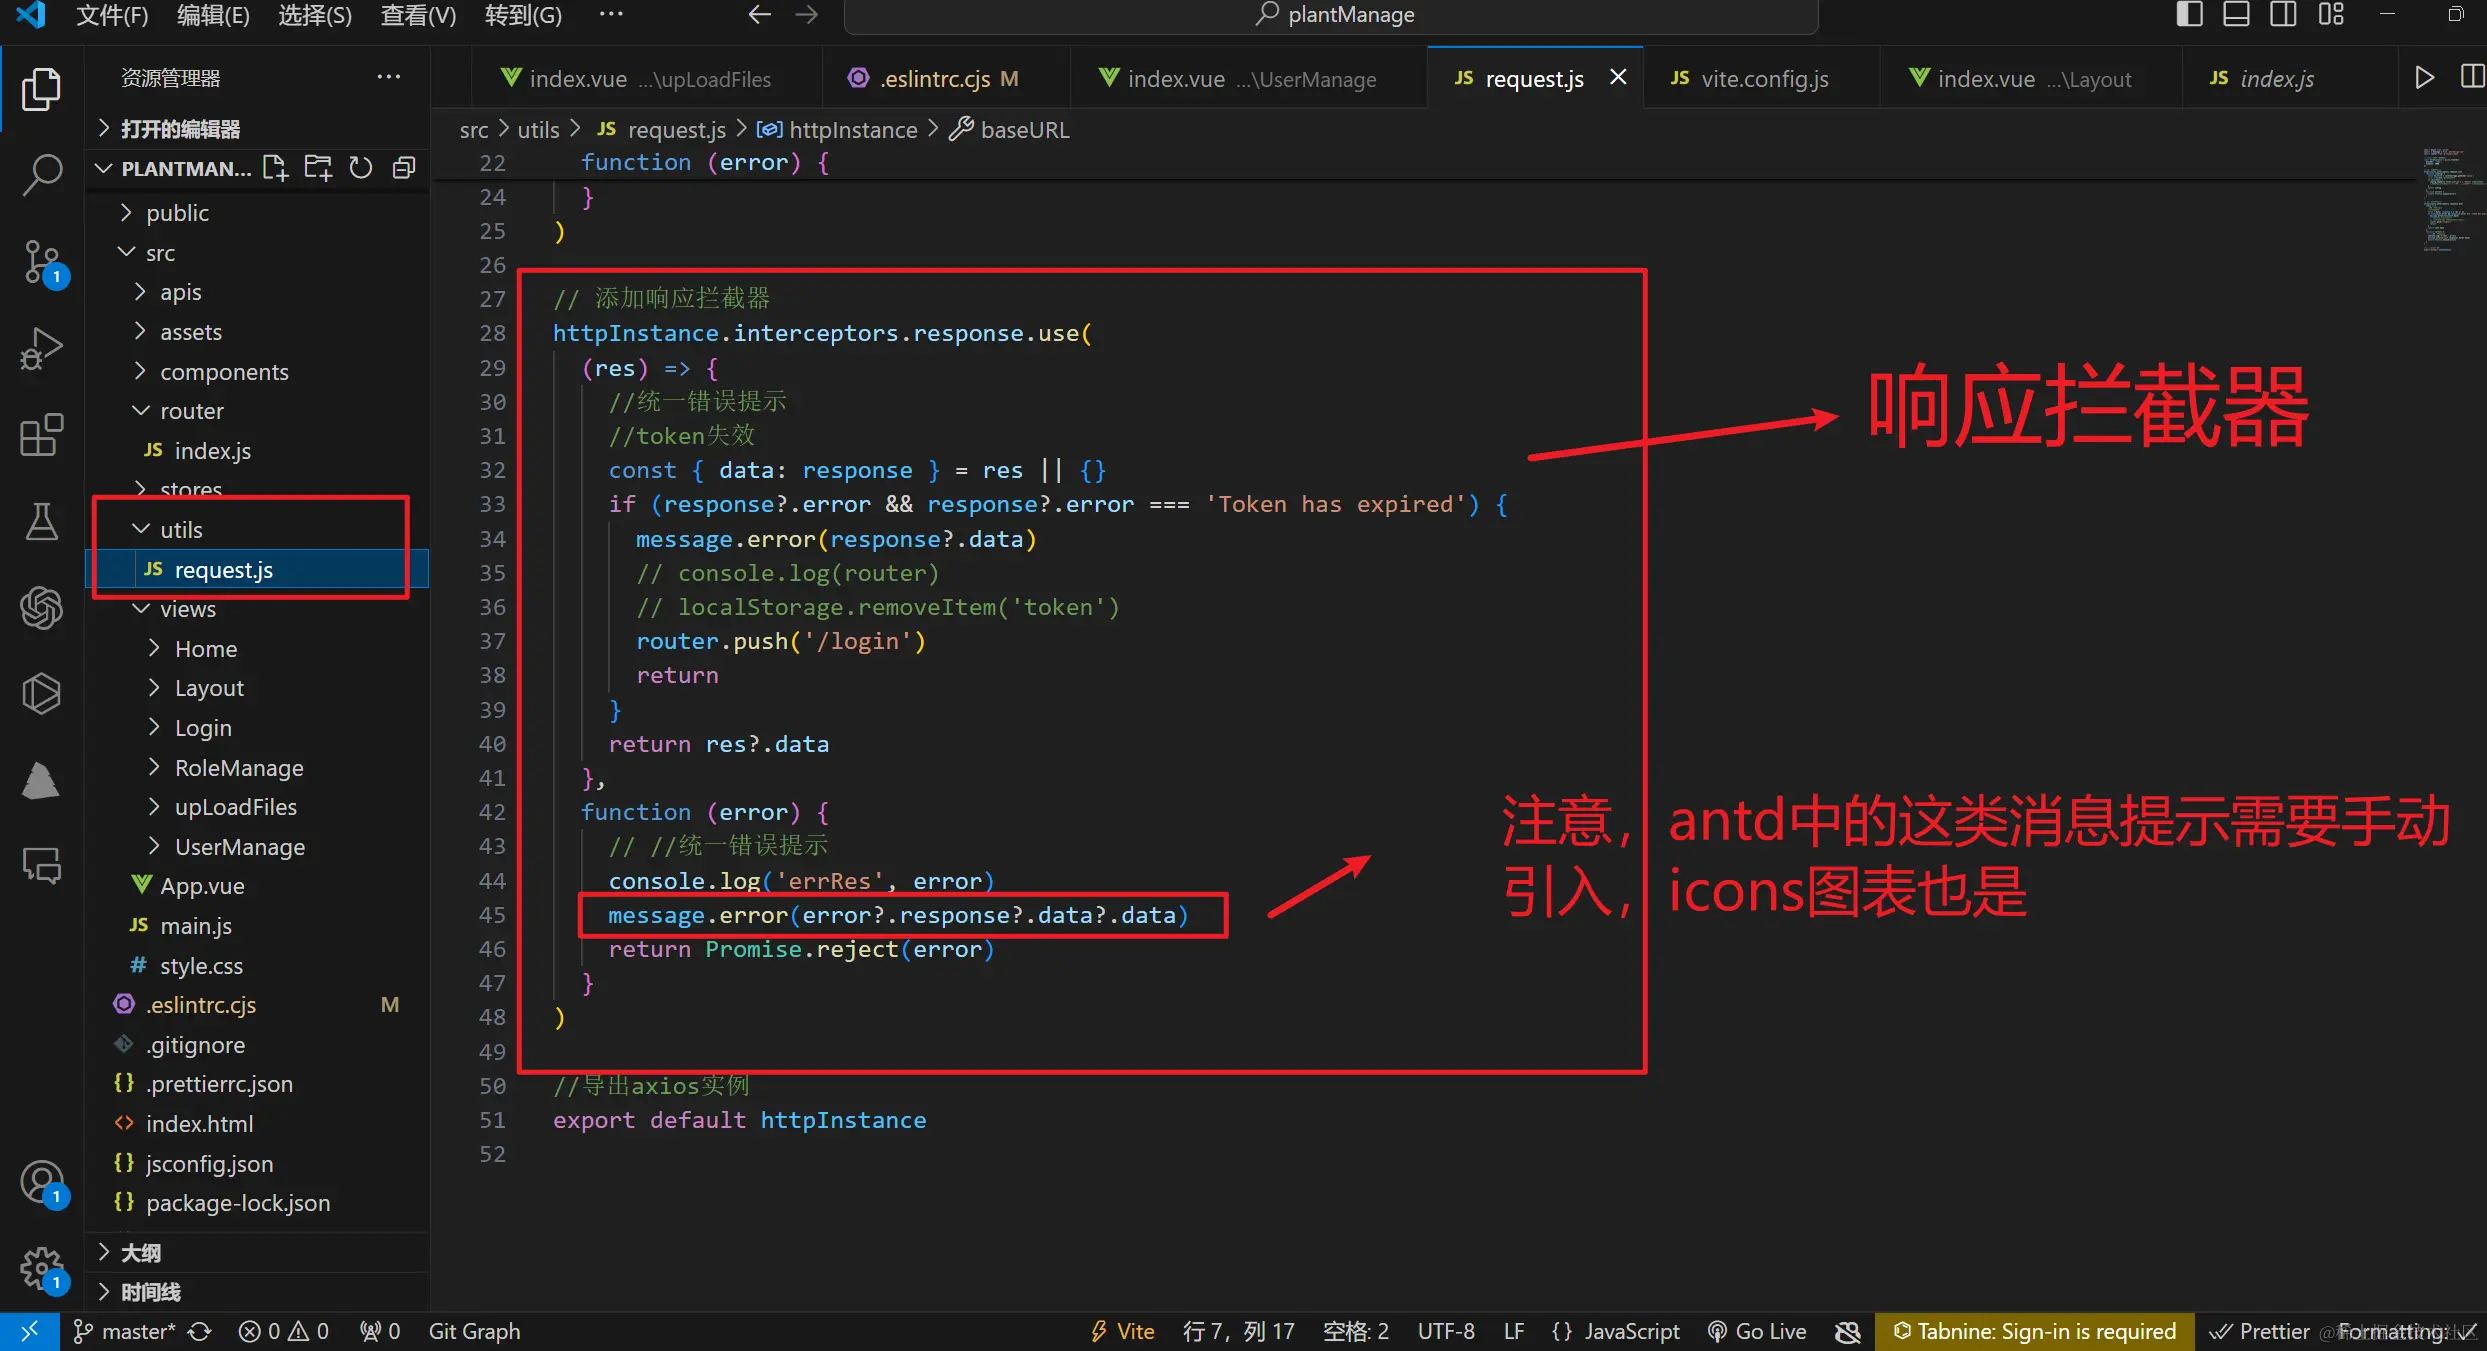Open main.js in file tree
Image resolution: width=2487 pixels, height=1351 pixels.
pyautogui.click(x=257, y=926)
